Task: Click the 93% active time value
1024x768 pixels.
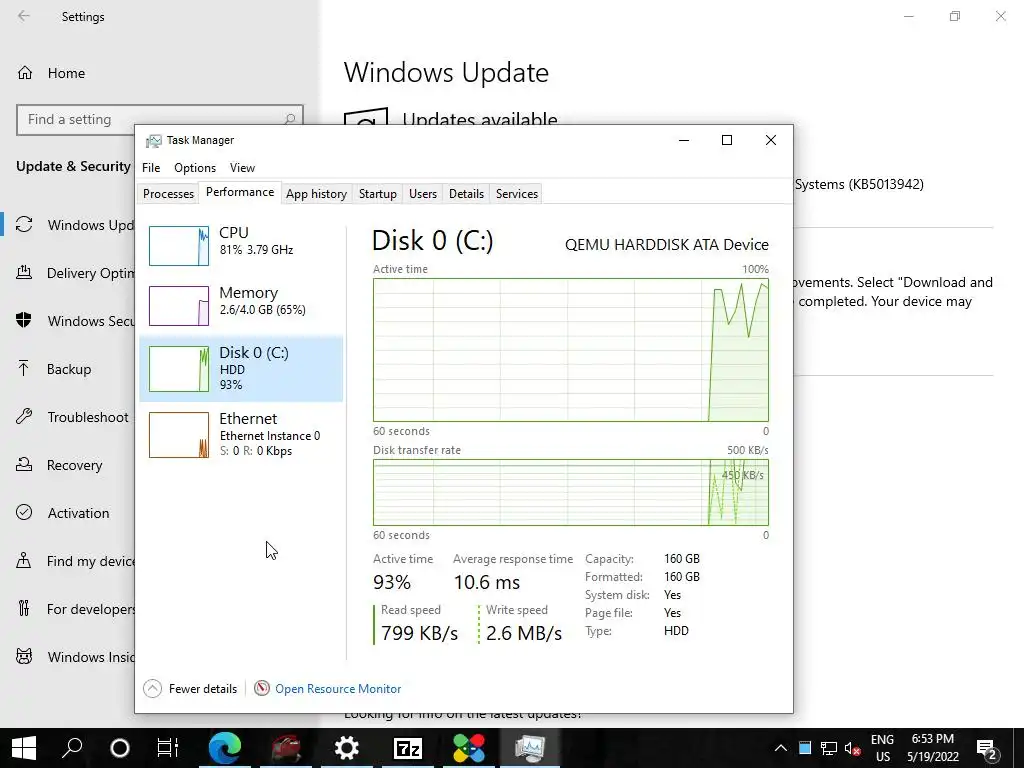Action: 392,582
